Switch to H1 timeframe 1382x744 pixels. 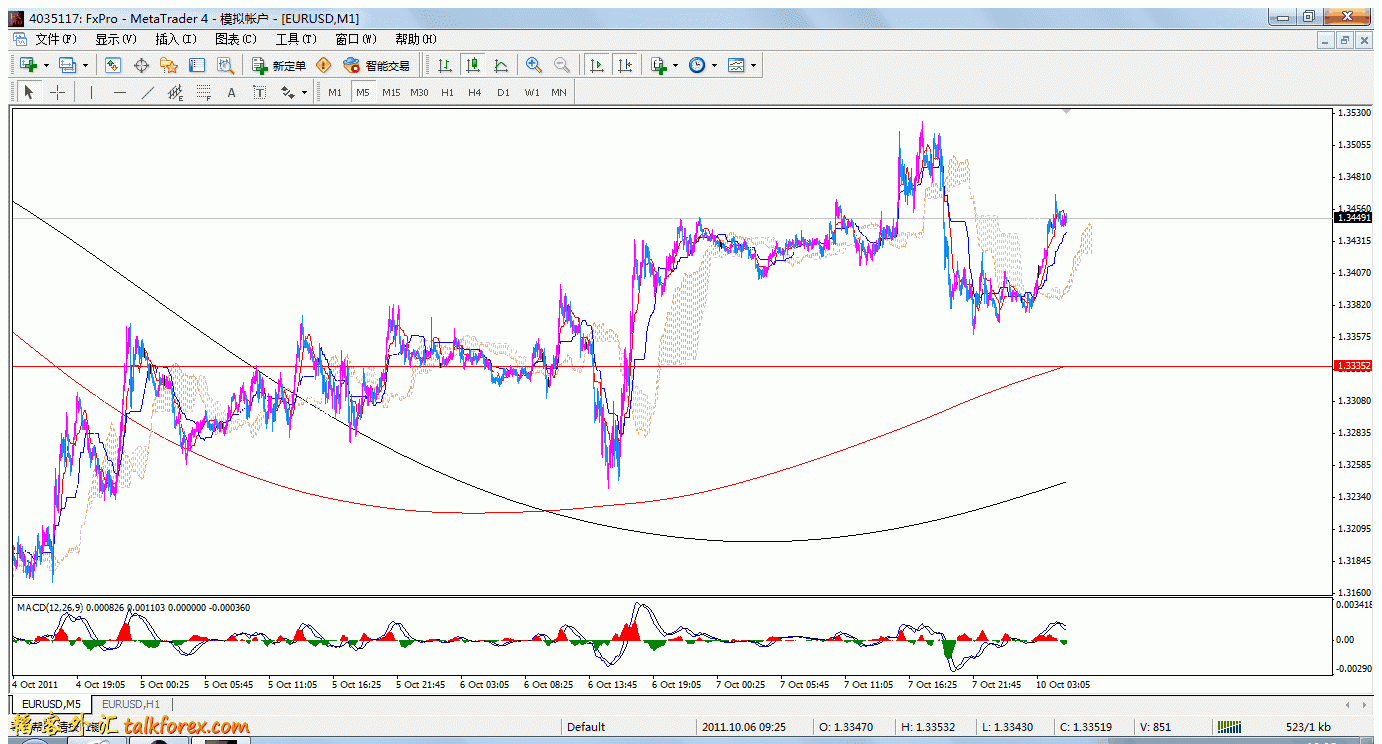coord(447,92)
